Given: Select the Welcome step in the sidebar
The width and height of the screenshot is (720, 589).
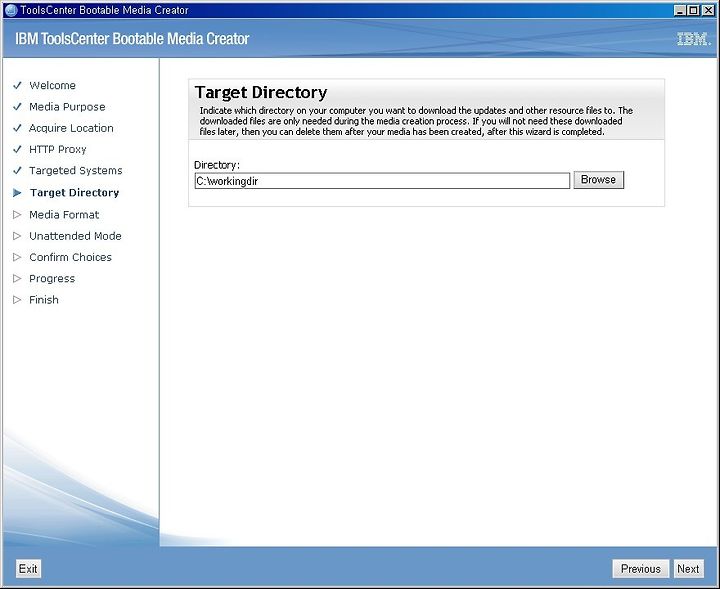Looking at the screenshot, I should (52, 85).
